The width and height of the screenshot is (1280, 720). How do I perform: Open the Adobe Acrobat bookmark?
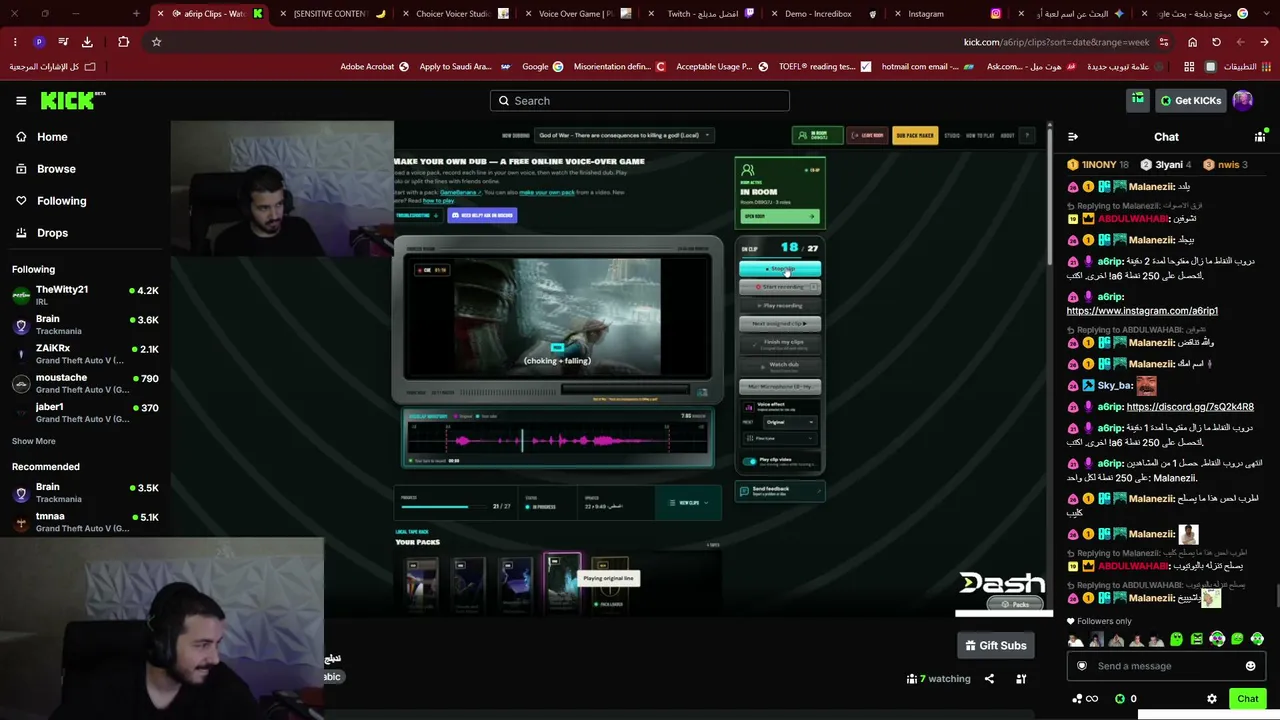point(375,67)
